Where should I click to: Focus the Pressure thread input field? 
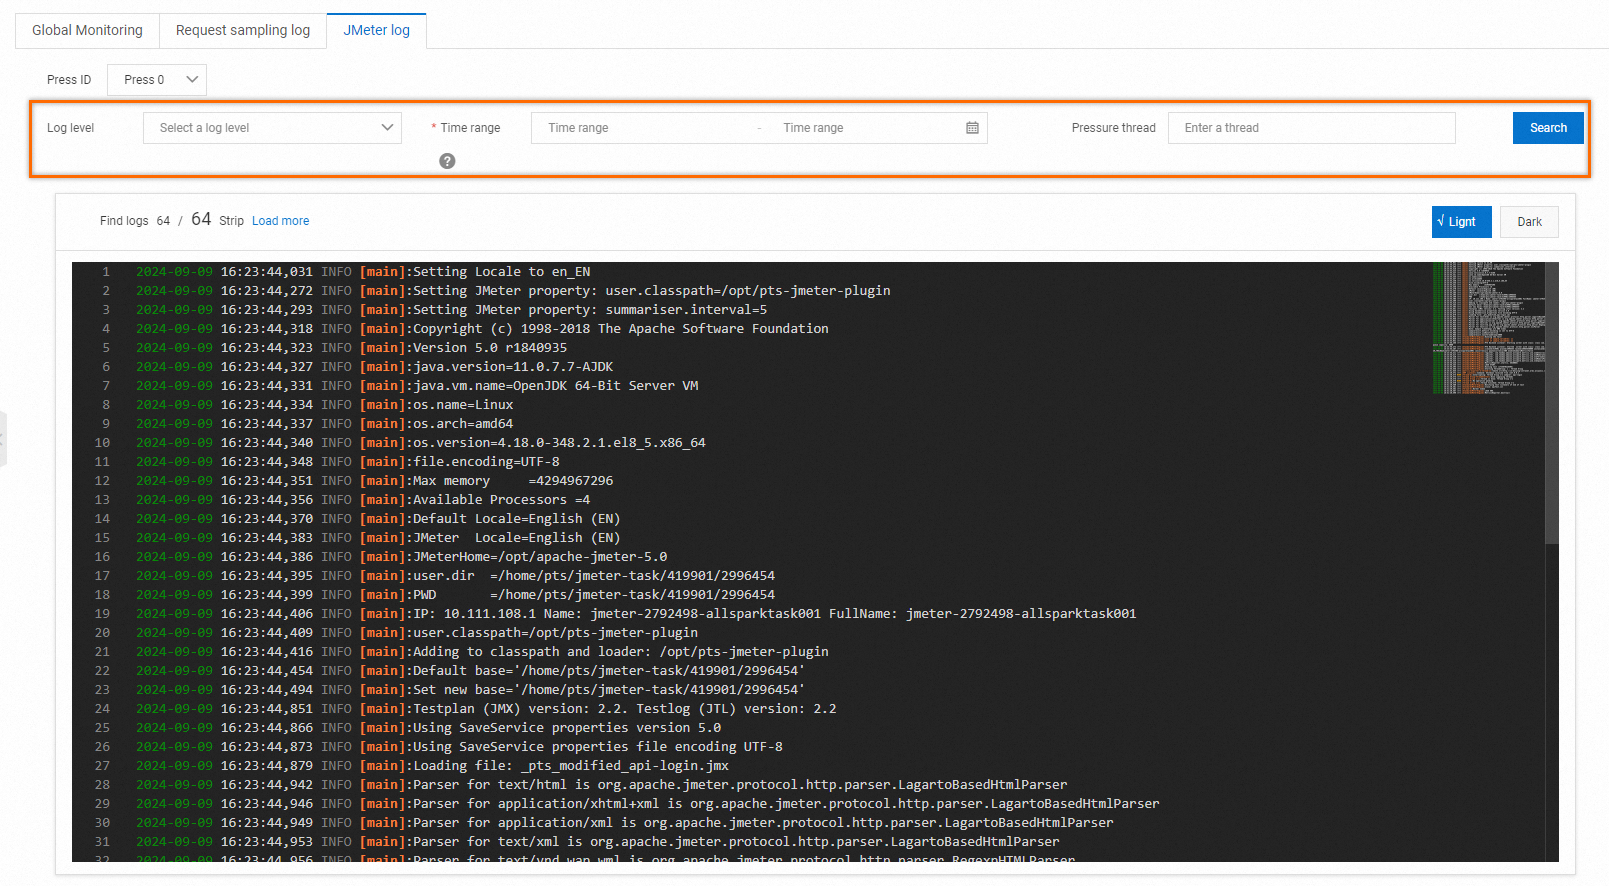coord(1311,128)
